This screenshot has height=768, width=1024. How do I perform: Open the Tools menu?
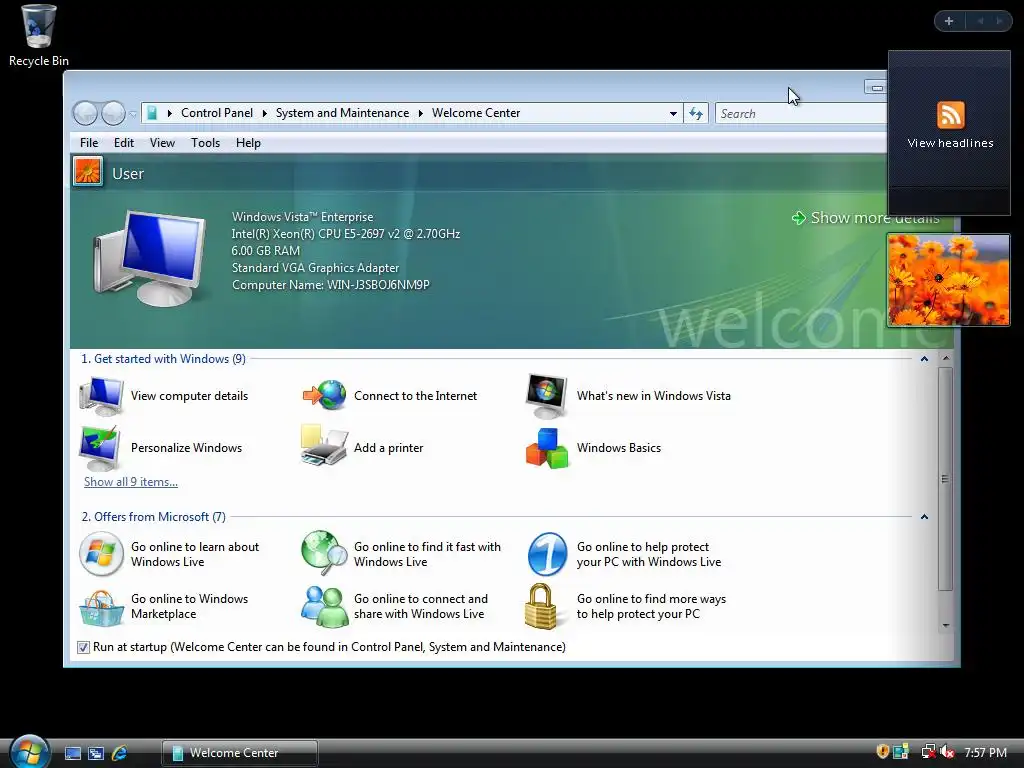point(205,143)
